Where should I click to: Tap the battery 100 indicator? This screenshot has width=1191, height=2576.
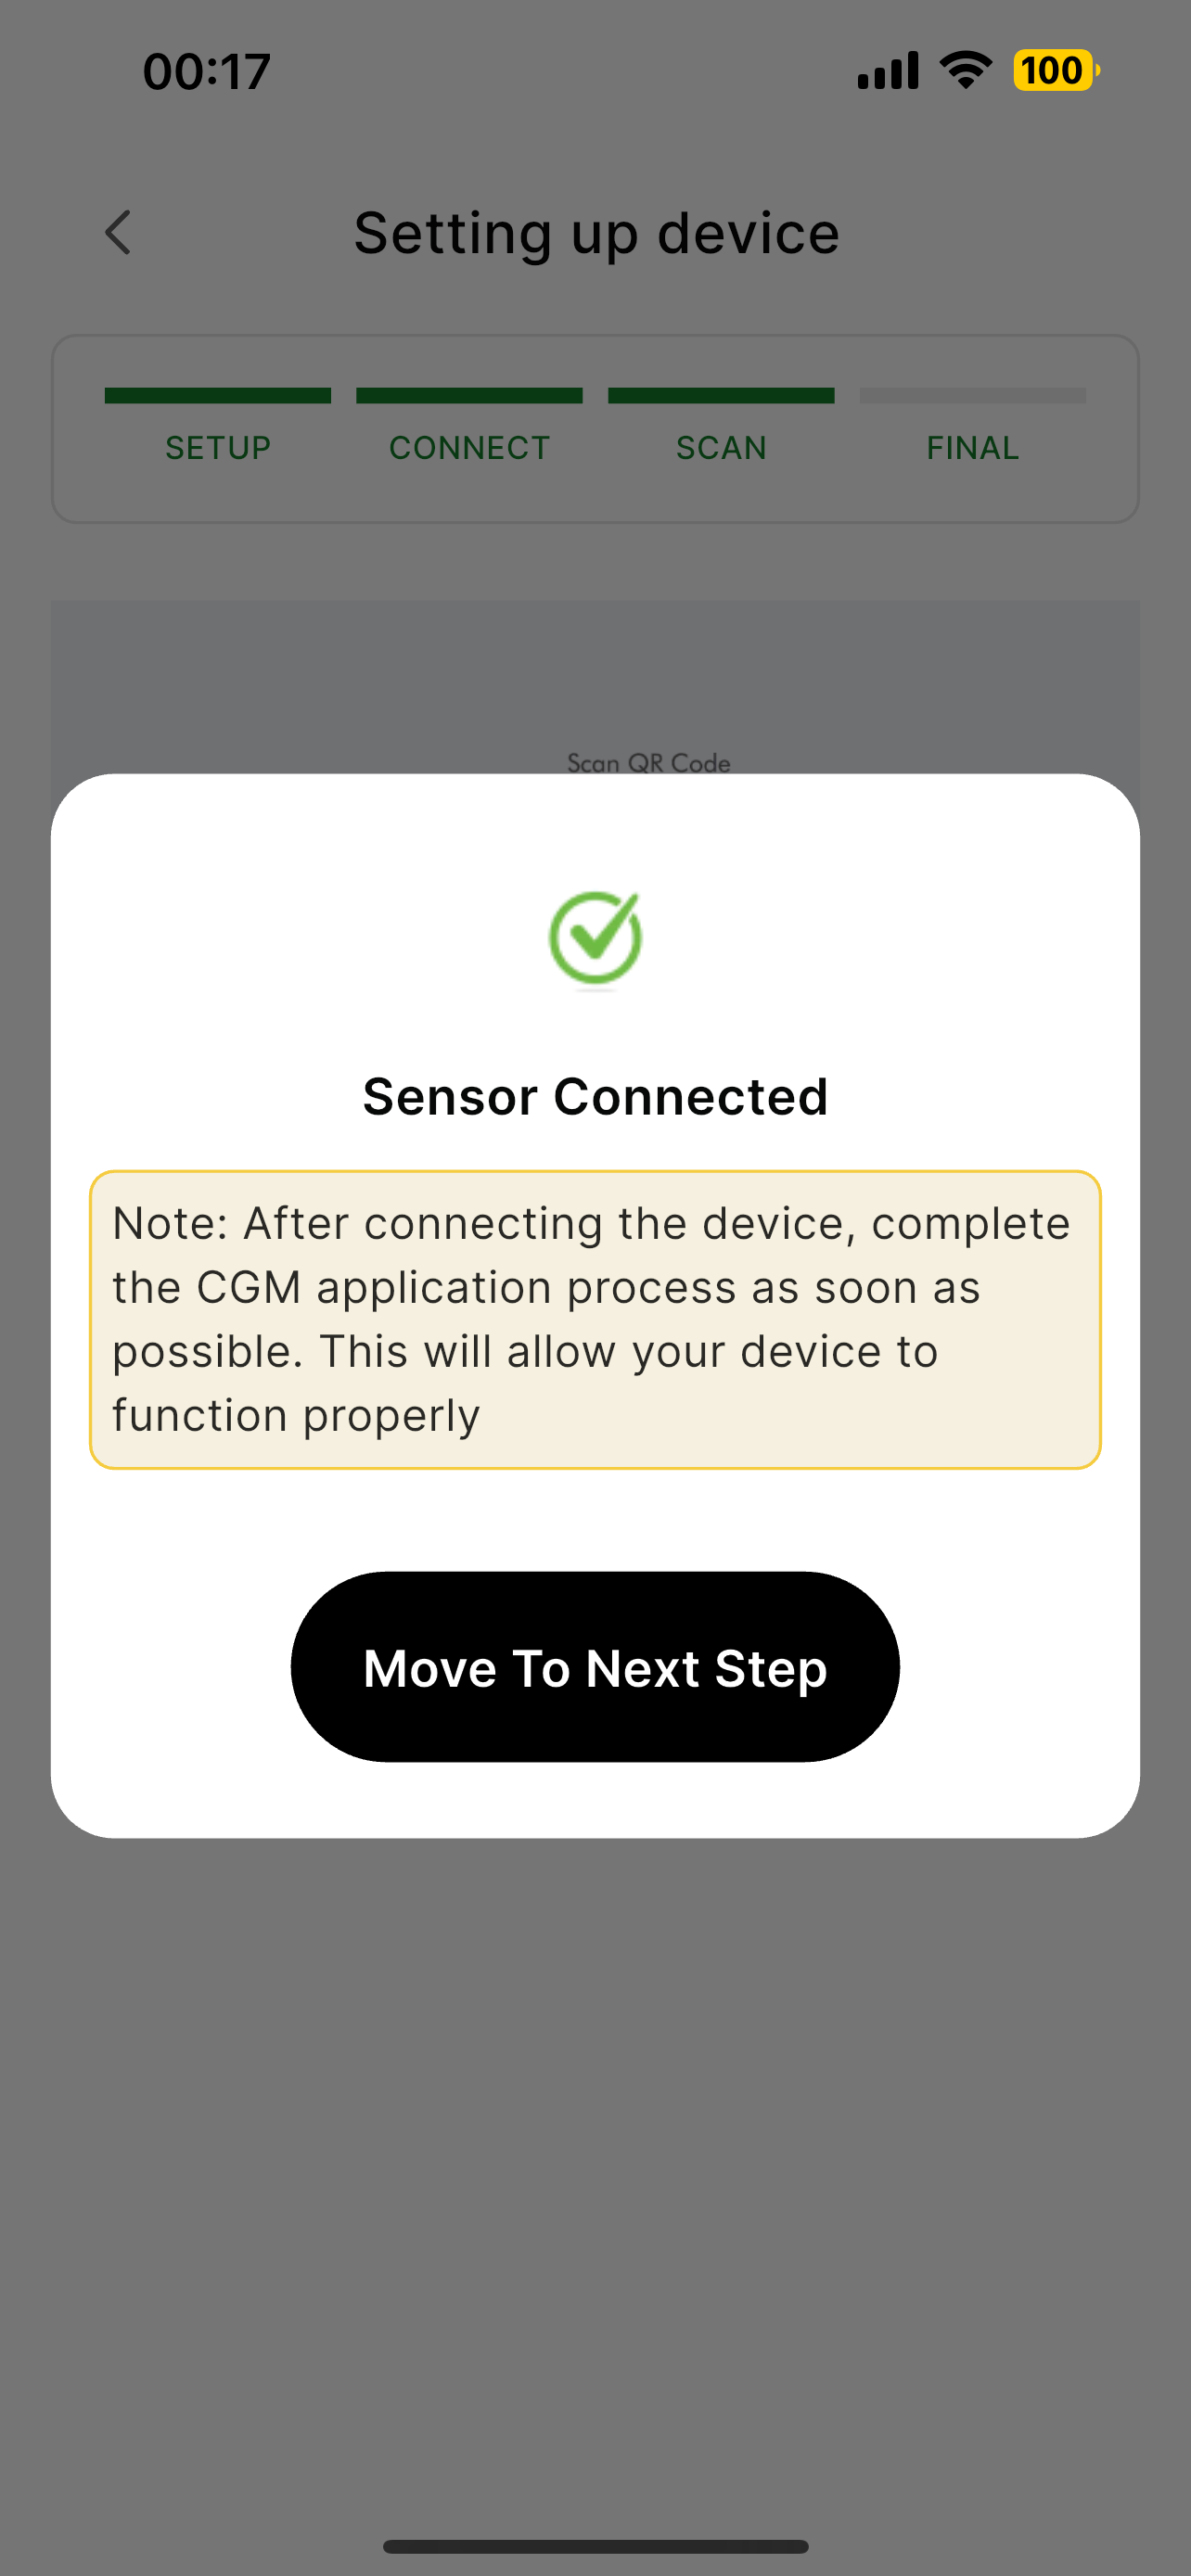click(1056, 71)
